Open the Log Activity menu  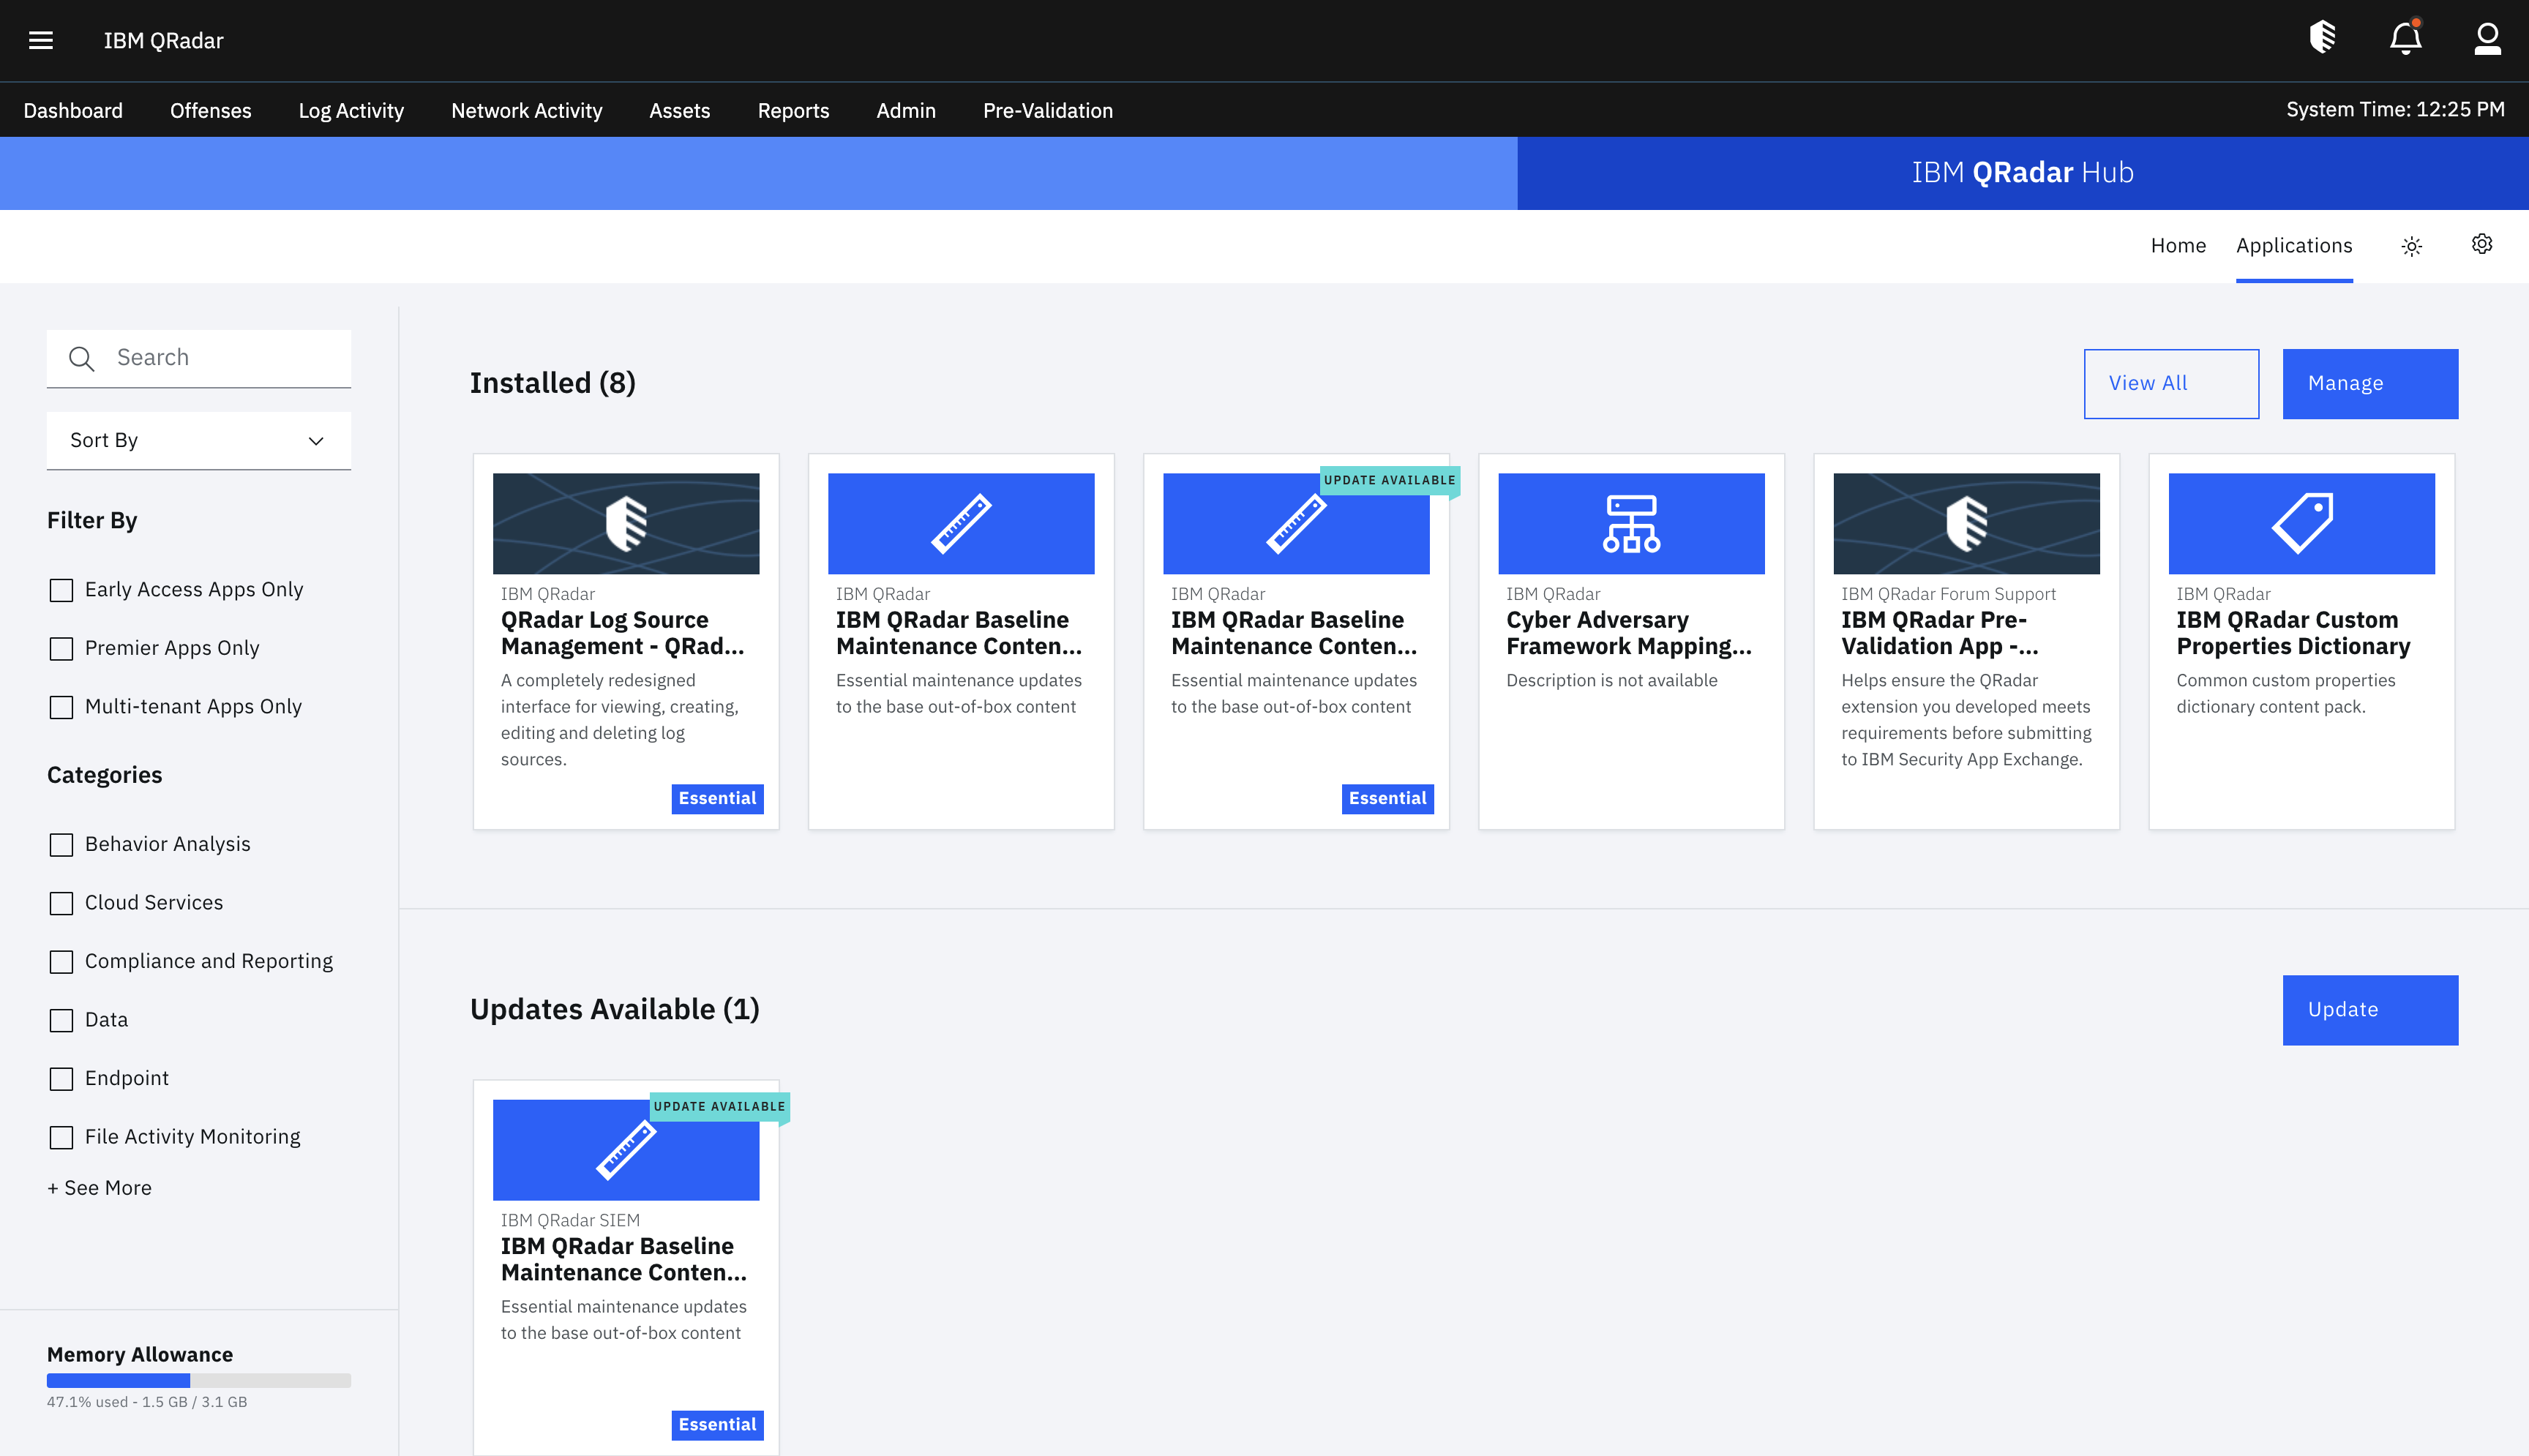point(351,110)
